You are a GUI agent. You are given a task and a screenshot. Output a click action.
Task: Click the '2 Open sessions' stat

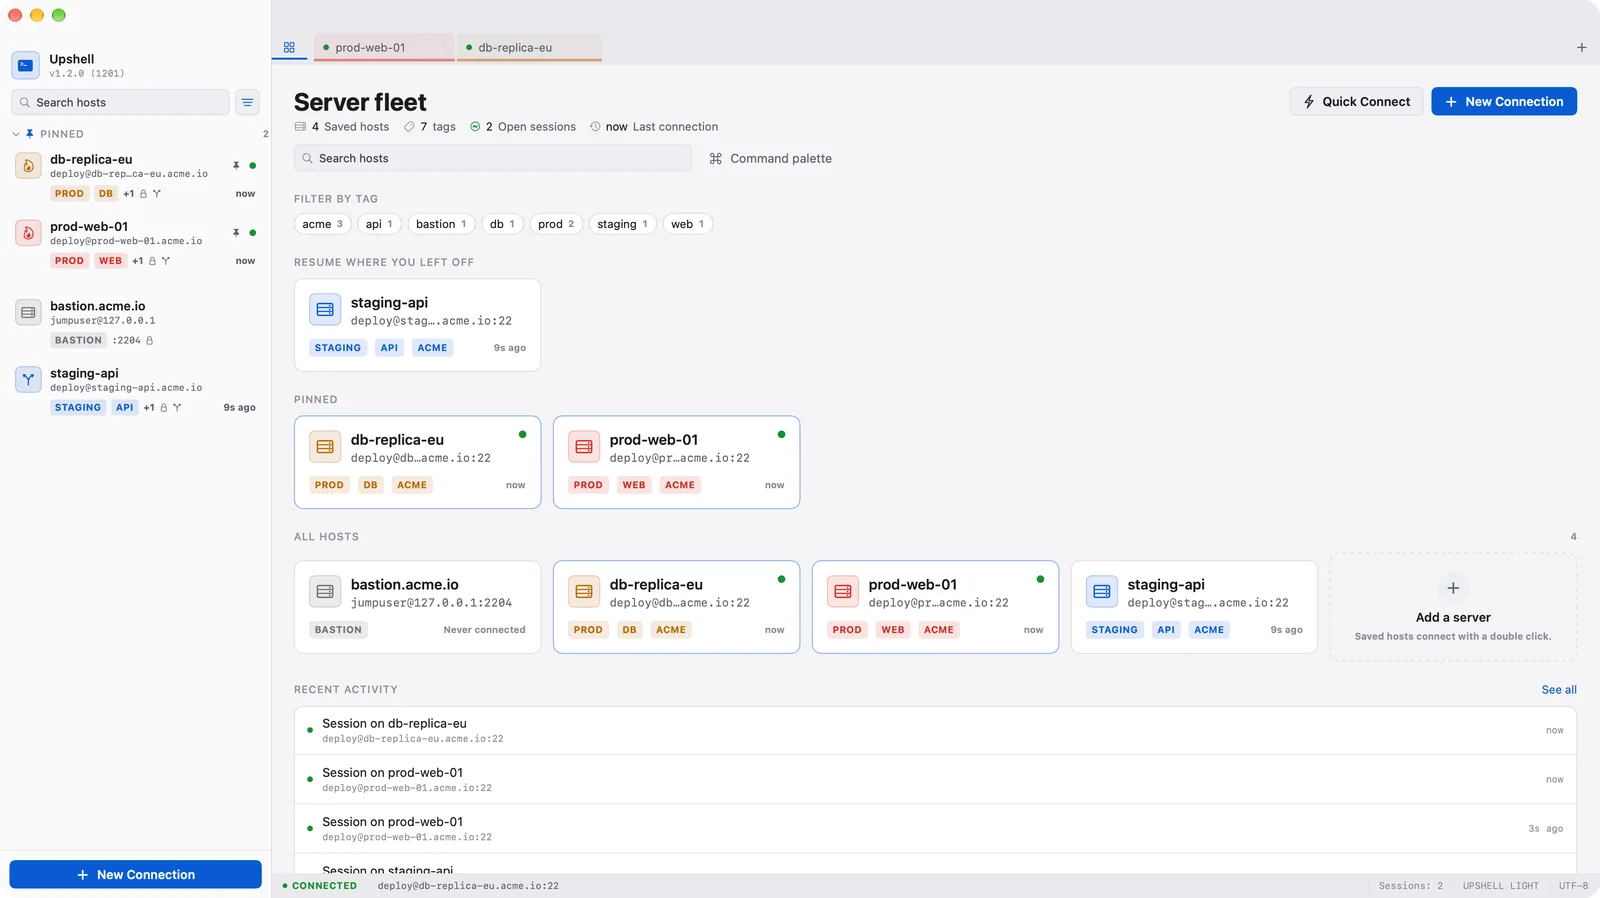[x=523, y=127]
